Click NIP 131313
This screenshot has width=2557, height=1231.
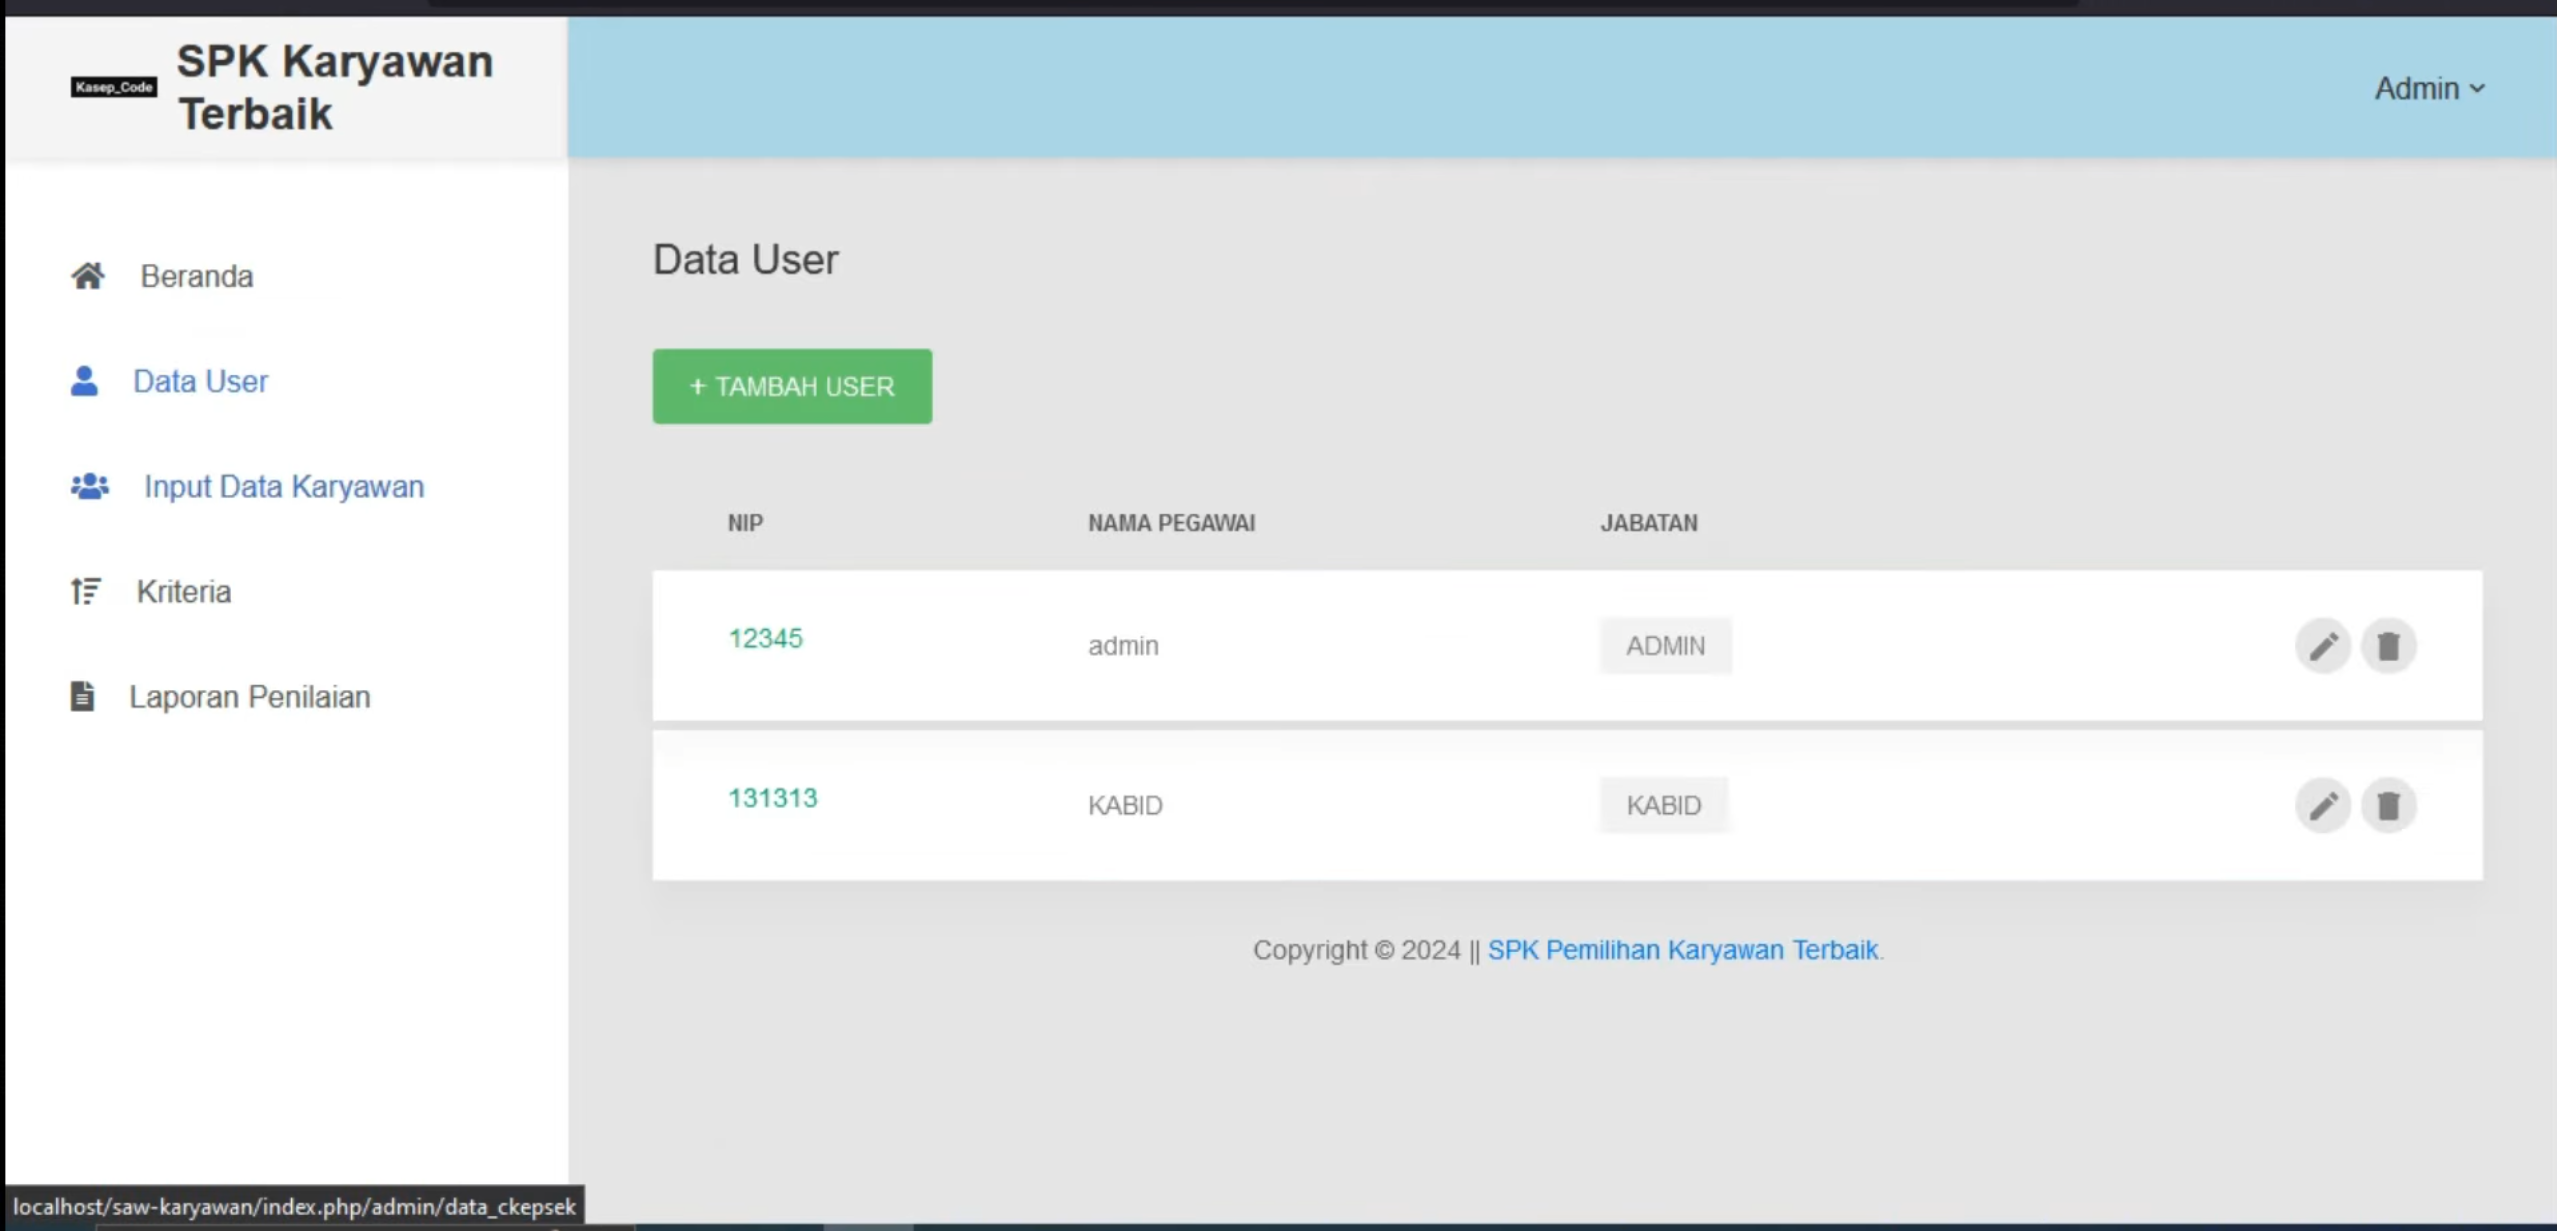click(x=773, y=798)
